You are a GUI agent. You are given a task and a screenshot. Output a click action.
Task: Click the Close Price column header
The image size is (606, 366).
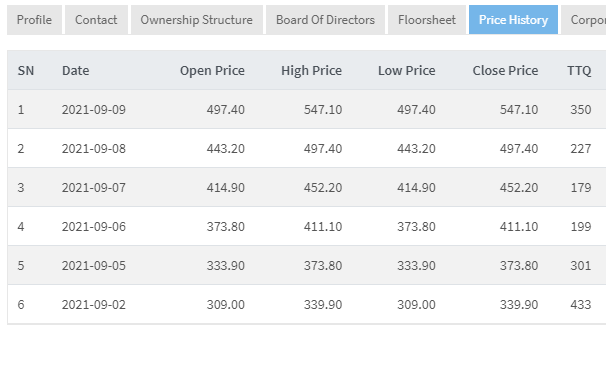(505, 71)
